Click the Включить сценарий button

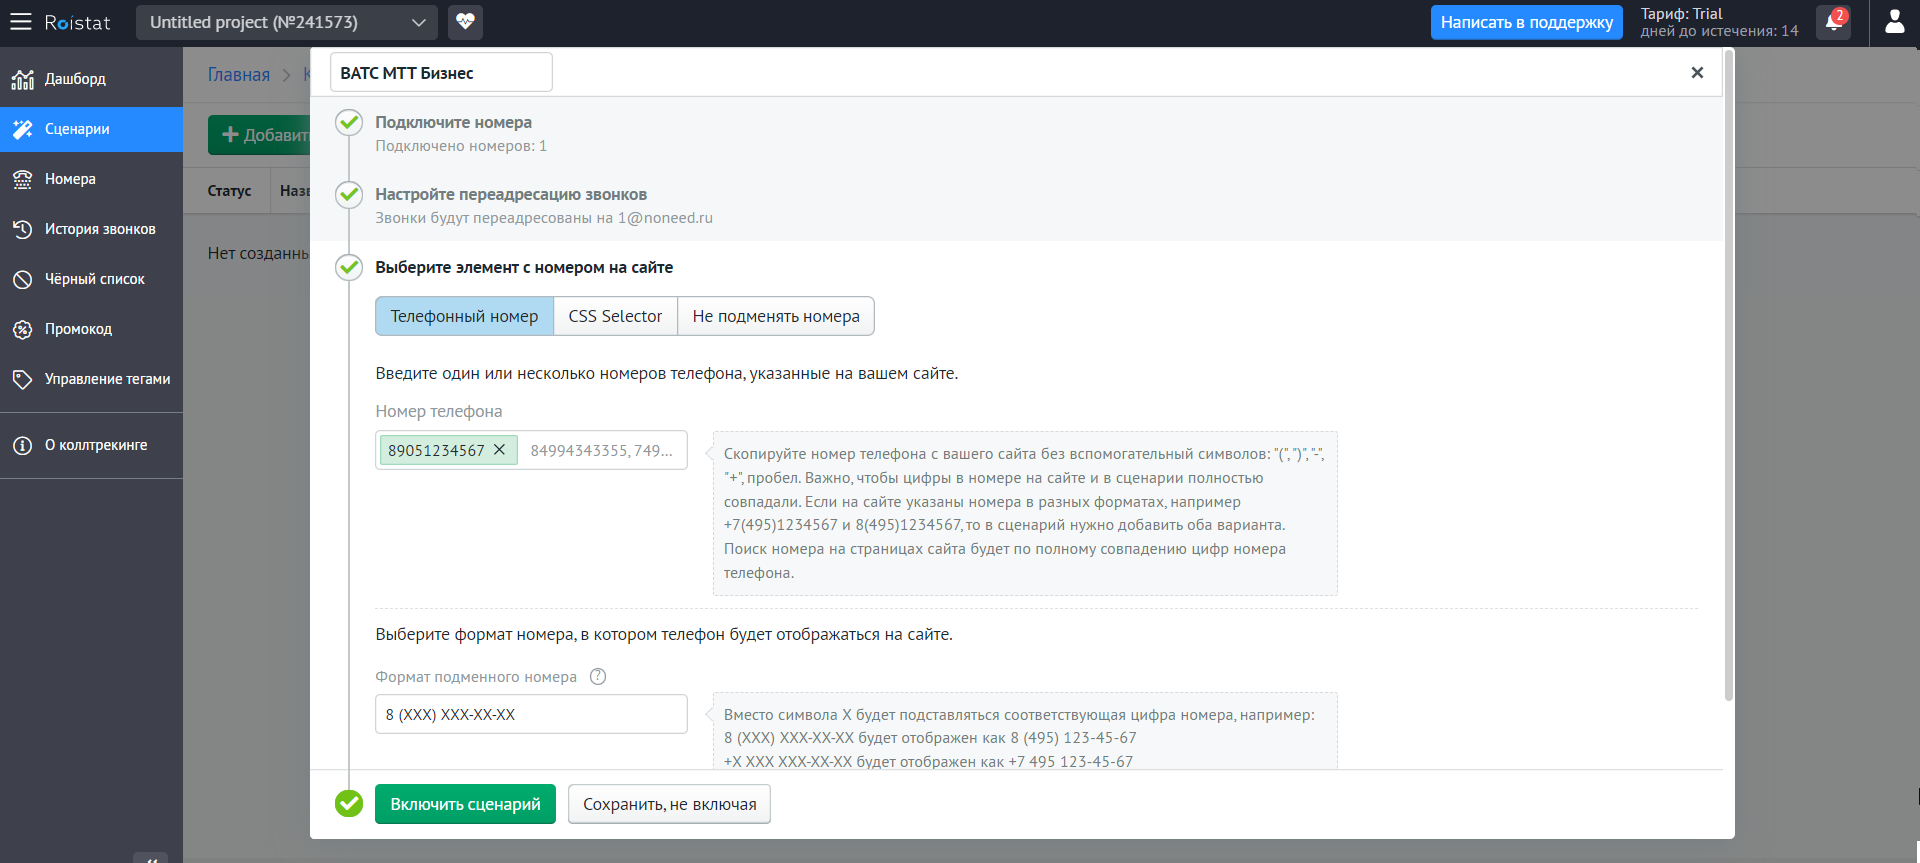click(x=465, y=804)
